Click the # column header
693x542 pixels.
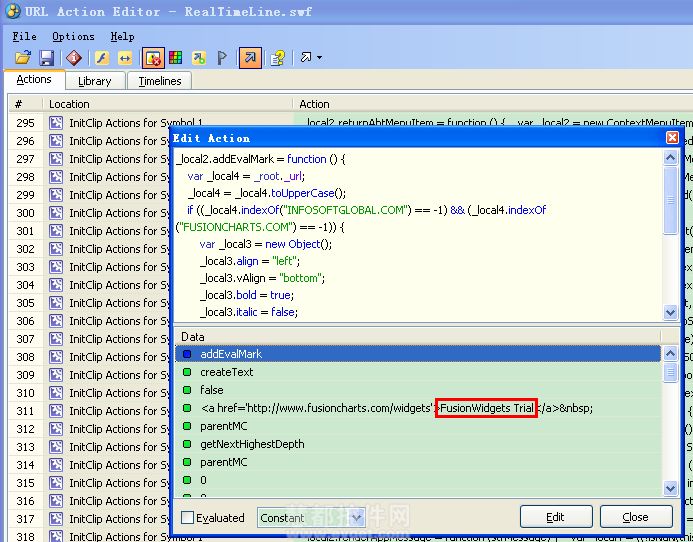point(25,104)
